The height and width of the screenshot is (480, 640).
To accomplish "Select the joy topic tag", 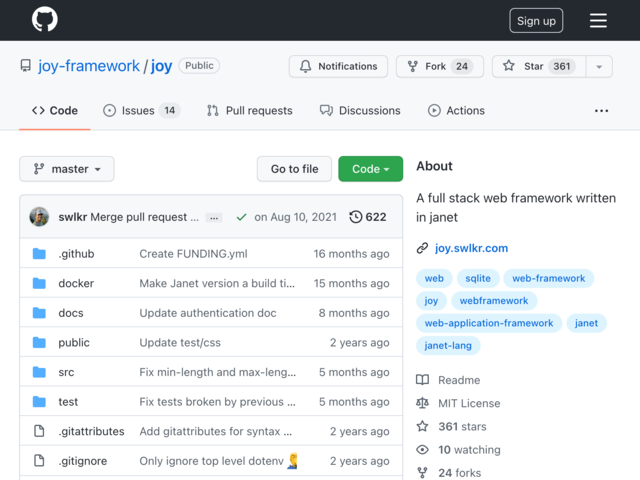I will coord(431,301).
